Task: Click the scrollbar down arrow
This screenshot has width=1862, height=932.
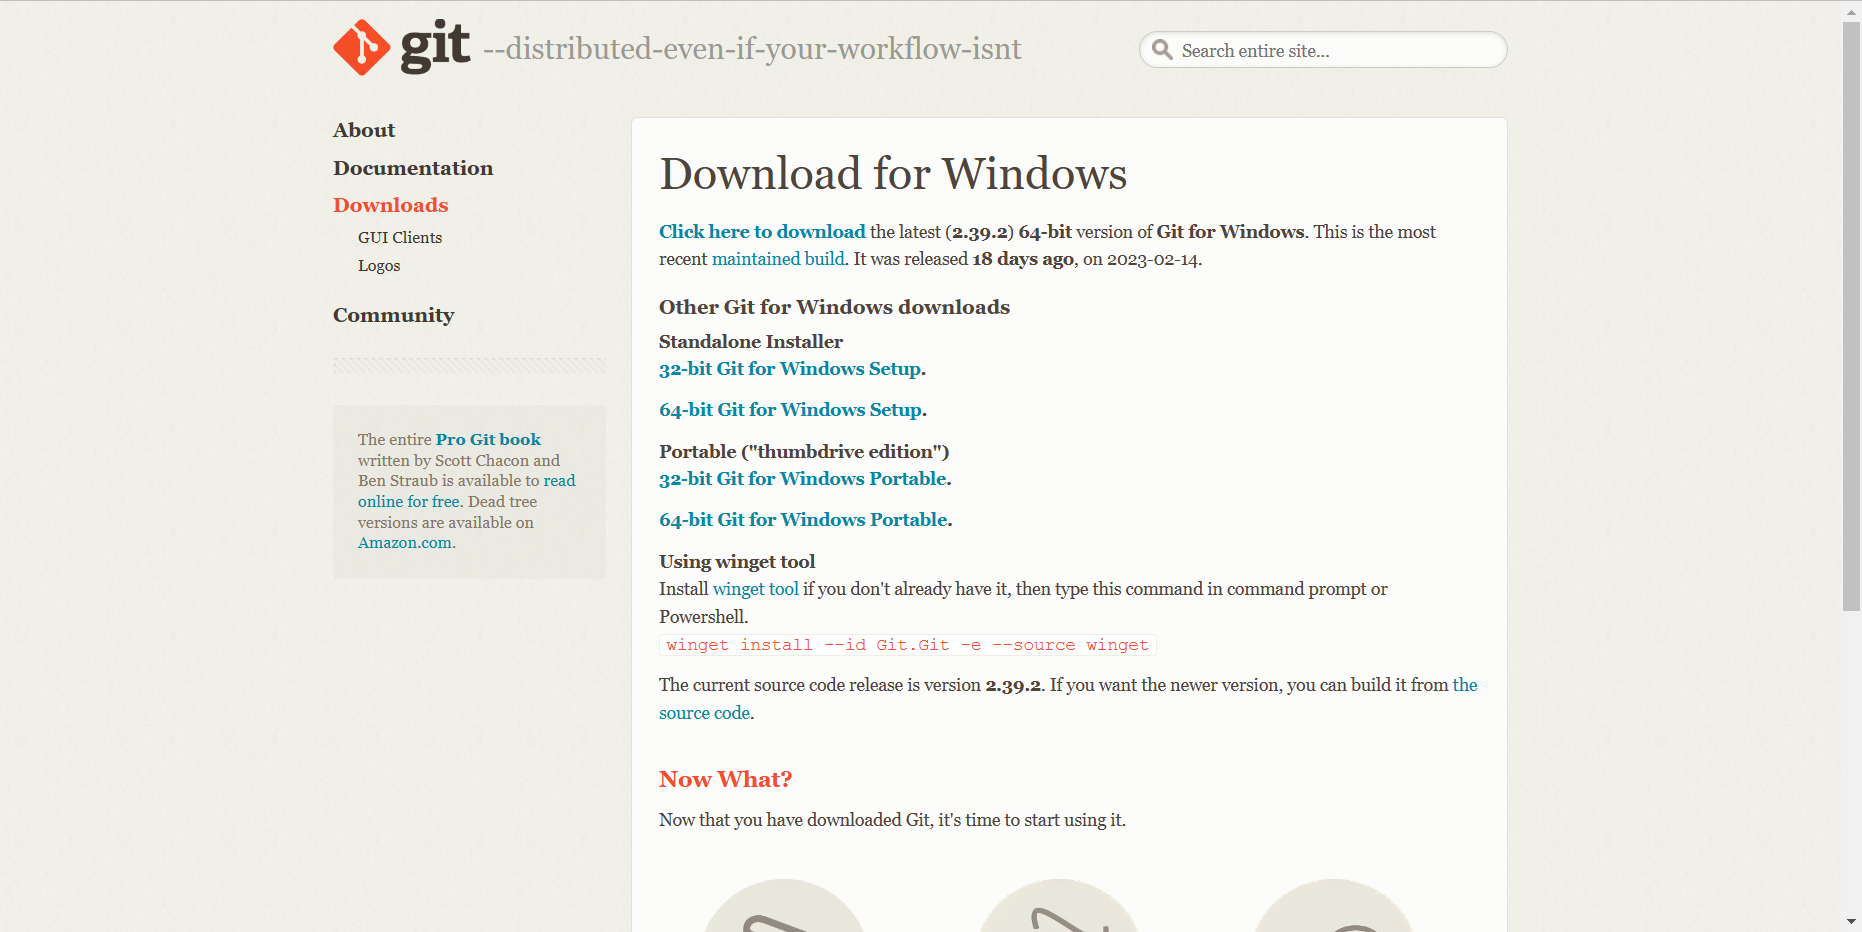Action: (x=1852, y=921)
